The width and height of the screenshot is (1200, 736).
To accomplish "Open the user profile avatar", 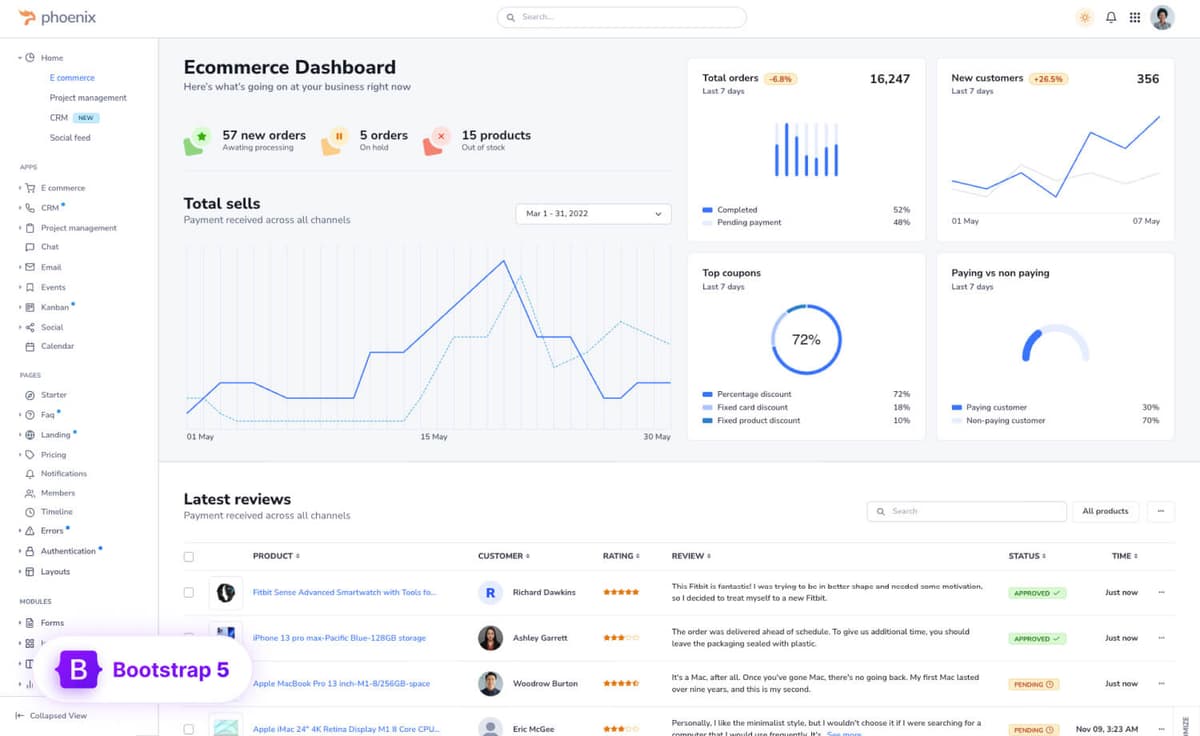I will click(1162, 18).
